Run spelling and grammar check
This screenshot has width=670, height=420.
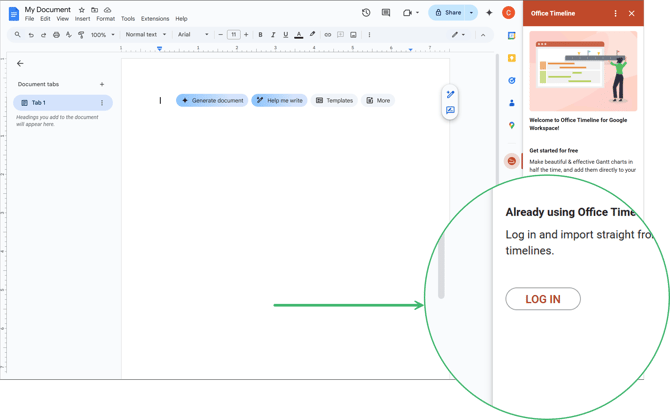68,35
